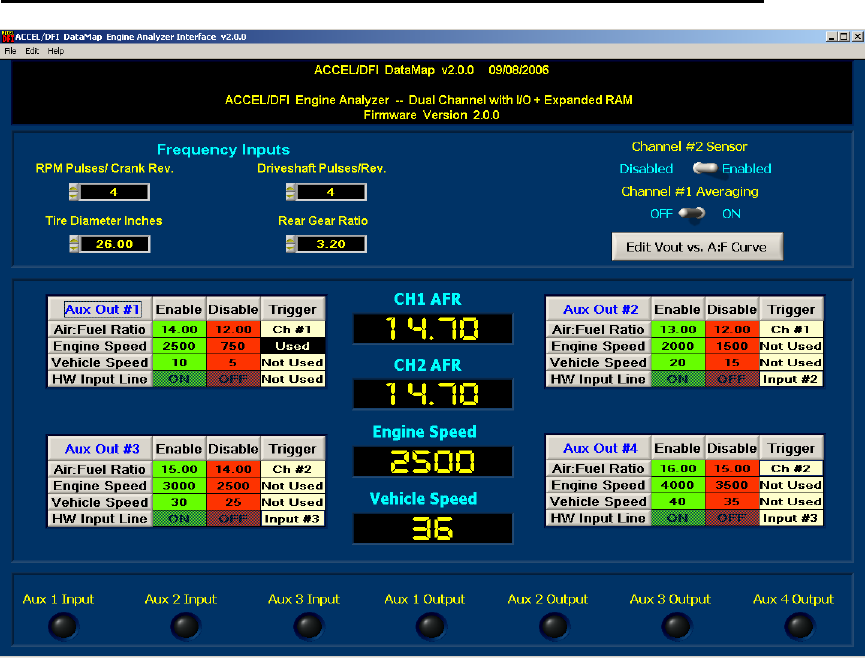Click Aux Out #1 Engine Speed enable 2500
Screen dimensions: 865x658
[179, 346]
